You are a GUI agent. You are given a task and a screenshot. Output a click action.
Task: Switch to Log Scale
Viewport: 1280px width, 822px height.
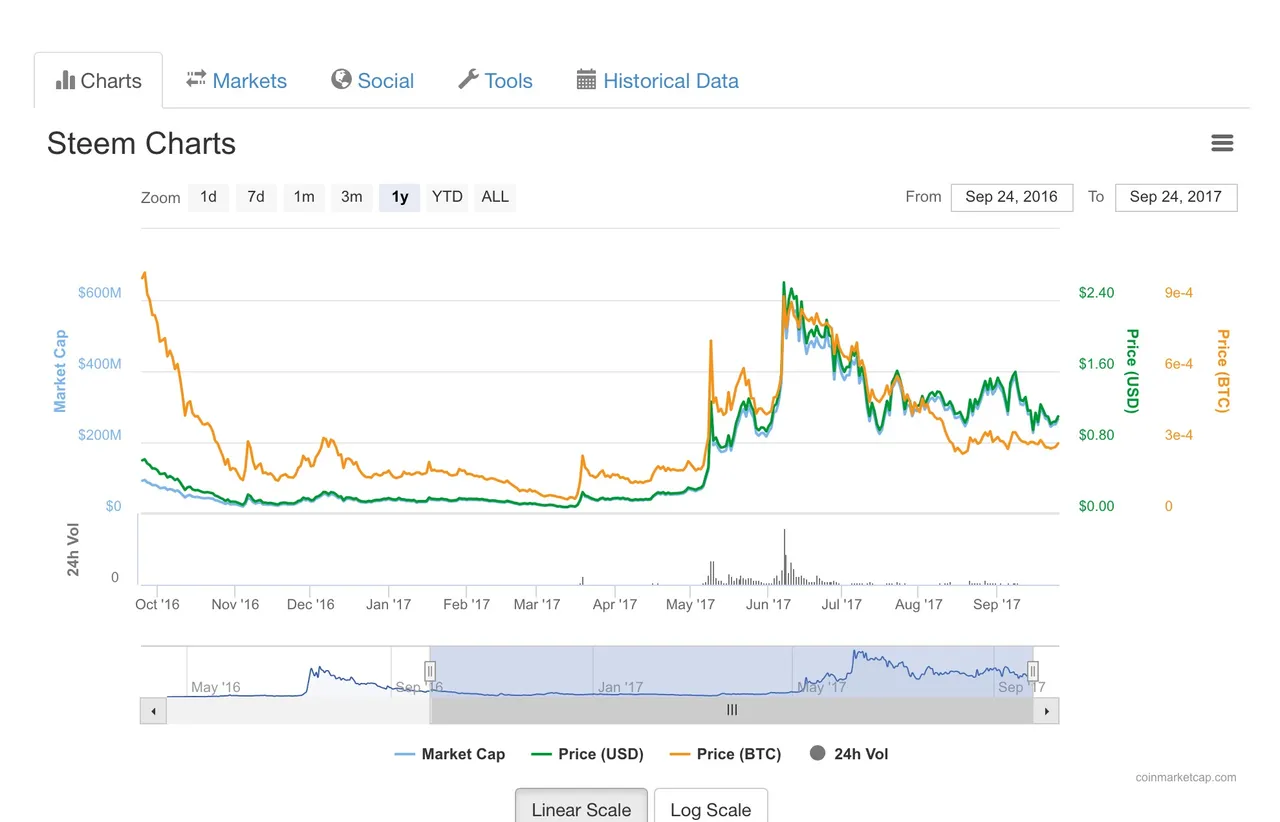tap(710, 808)
